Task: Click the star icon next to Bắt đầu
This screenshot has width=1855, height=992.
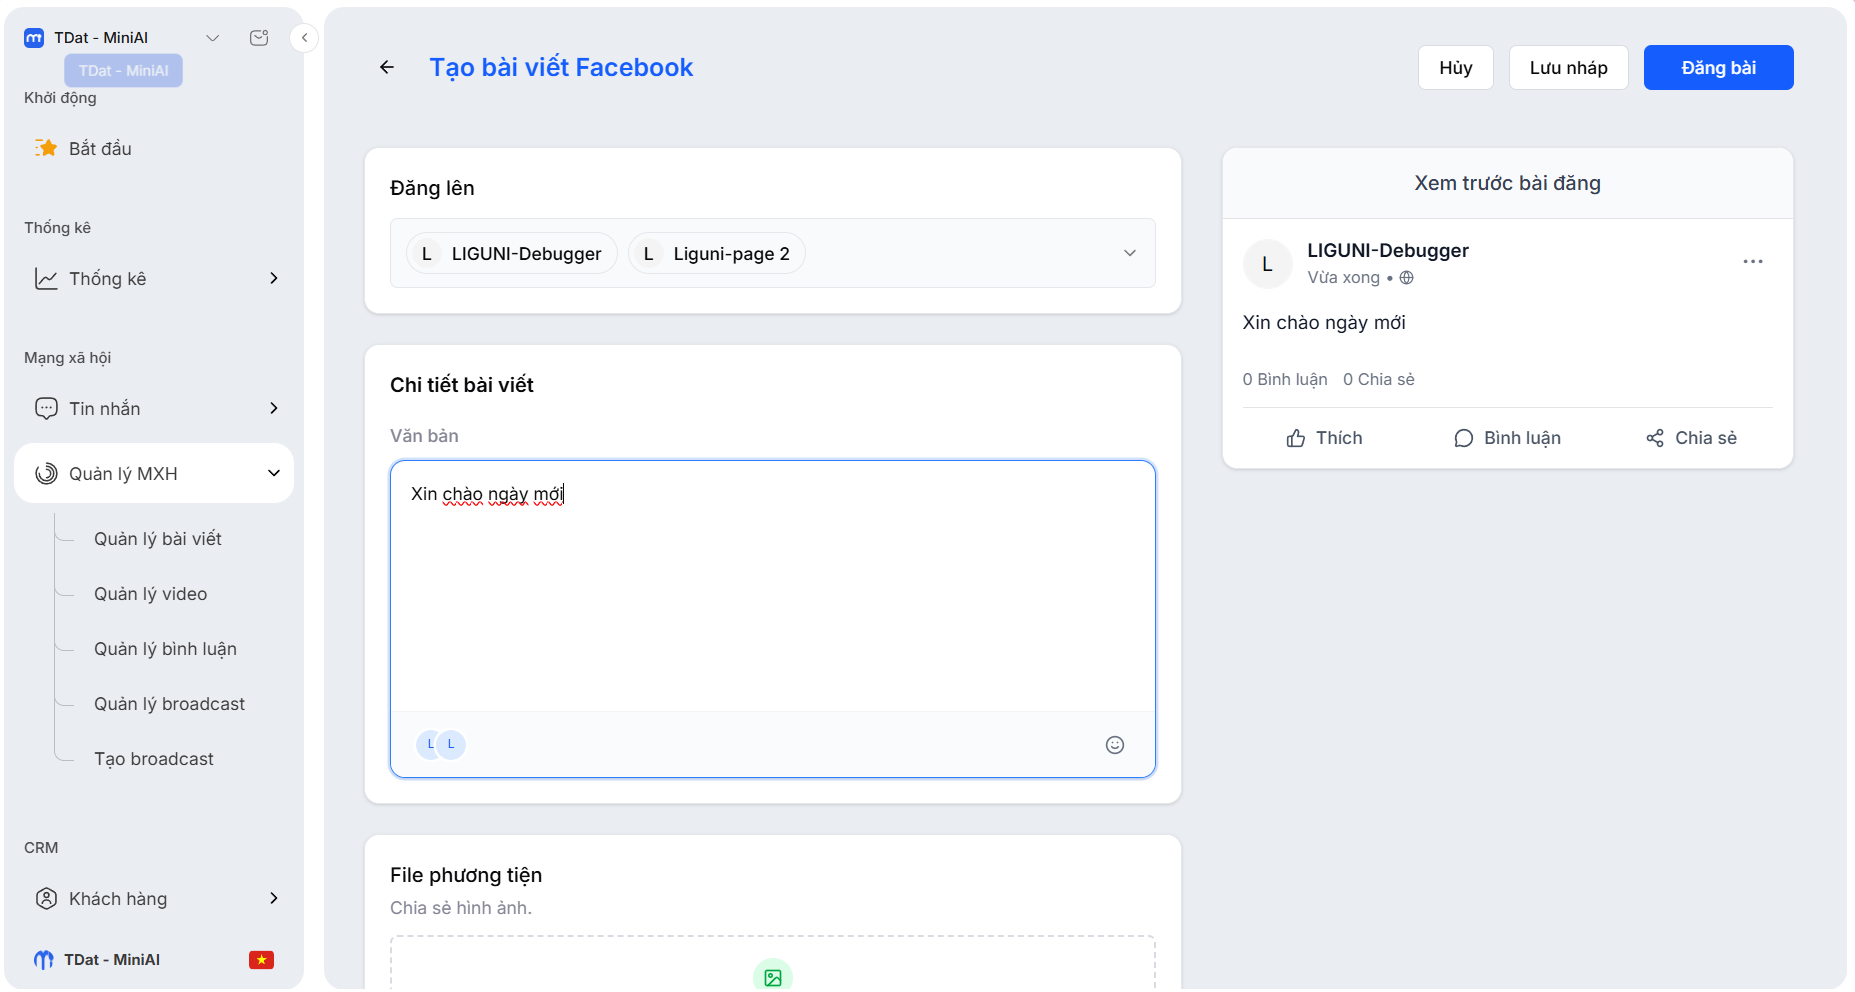Action: (x=46, y=148)
